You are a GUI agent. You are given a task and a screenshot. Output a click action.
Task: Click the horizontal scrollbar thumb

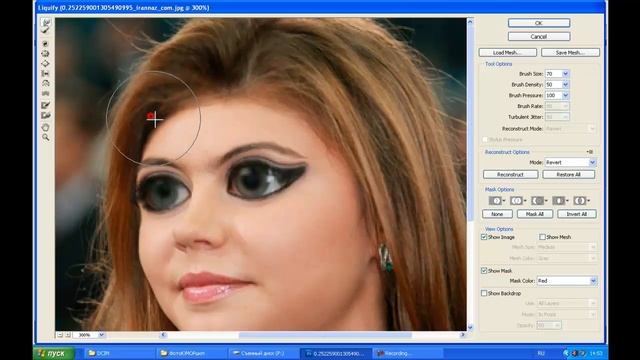coord(325,335)
